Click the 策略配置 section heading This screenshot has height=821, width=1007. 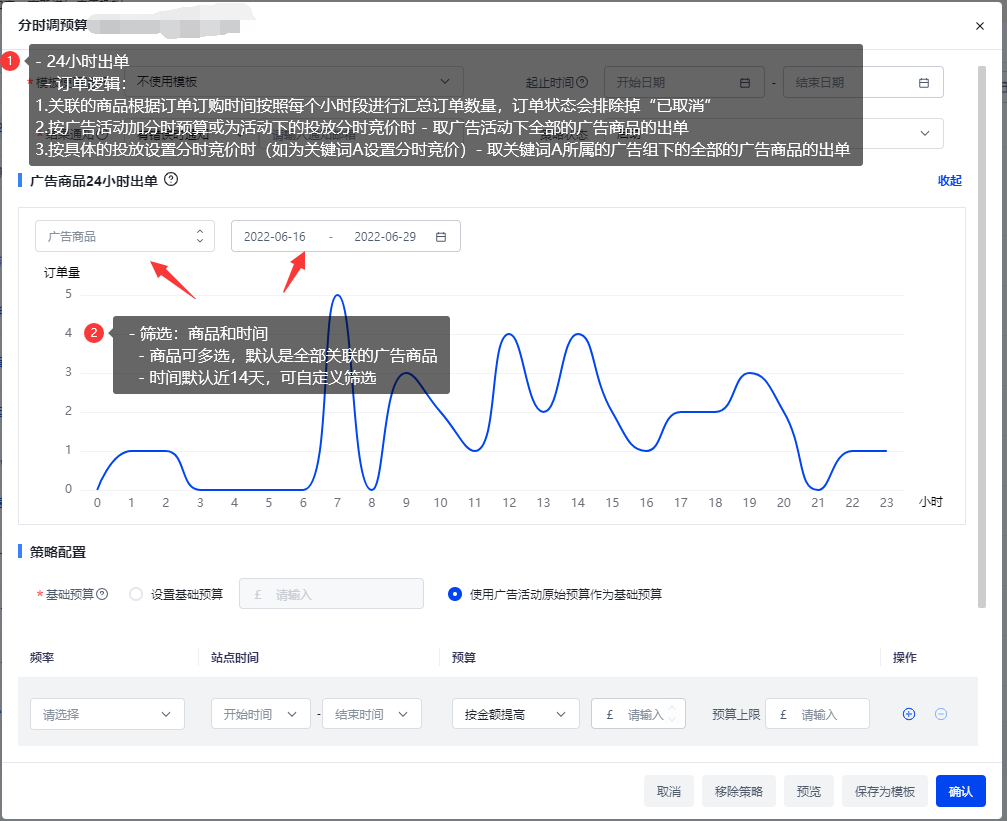tap(58, 552)
